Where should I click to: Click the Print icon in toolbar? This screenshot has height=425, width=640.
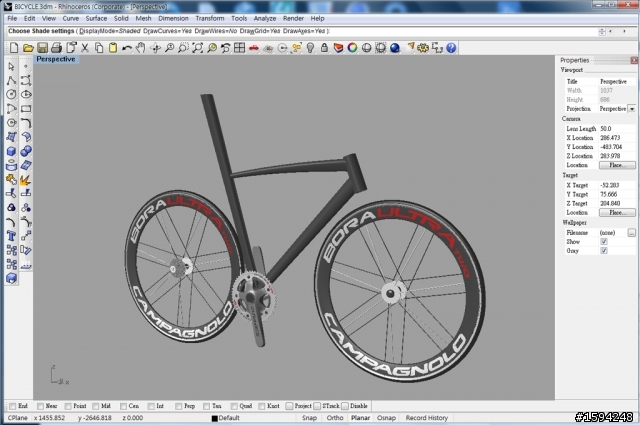pos(54,47)
